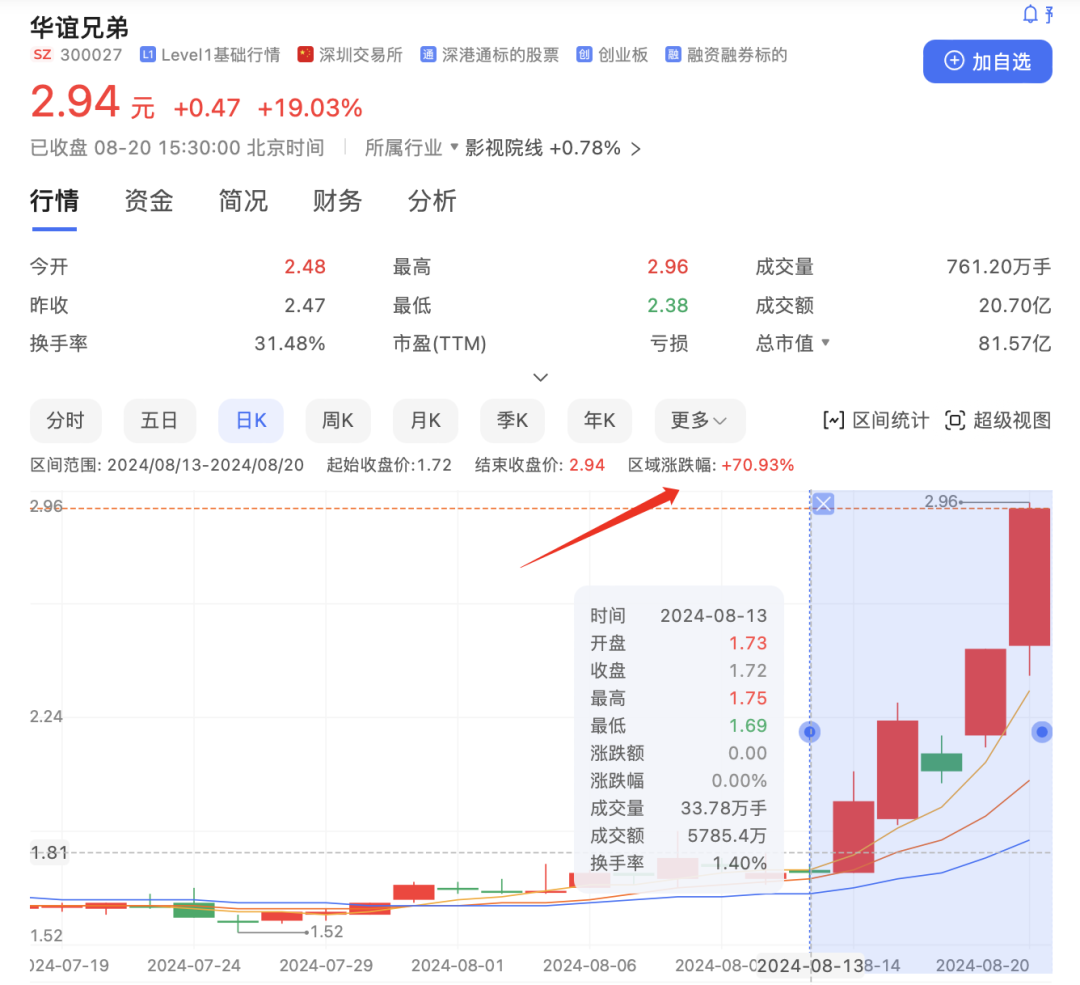Click the 2024-08-13 date label on axis

811,966
